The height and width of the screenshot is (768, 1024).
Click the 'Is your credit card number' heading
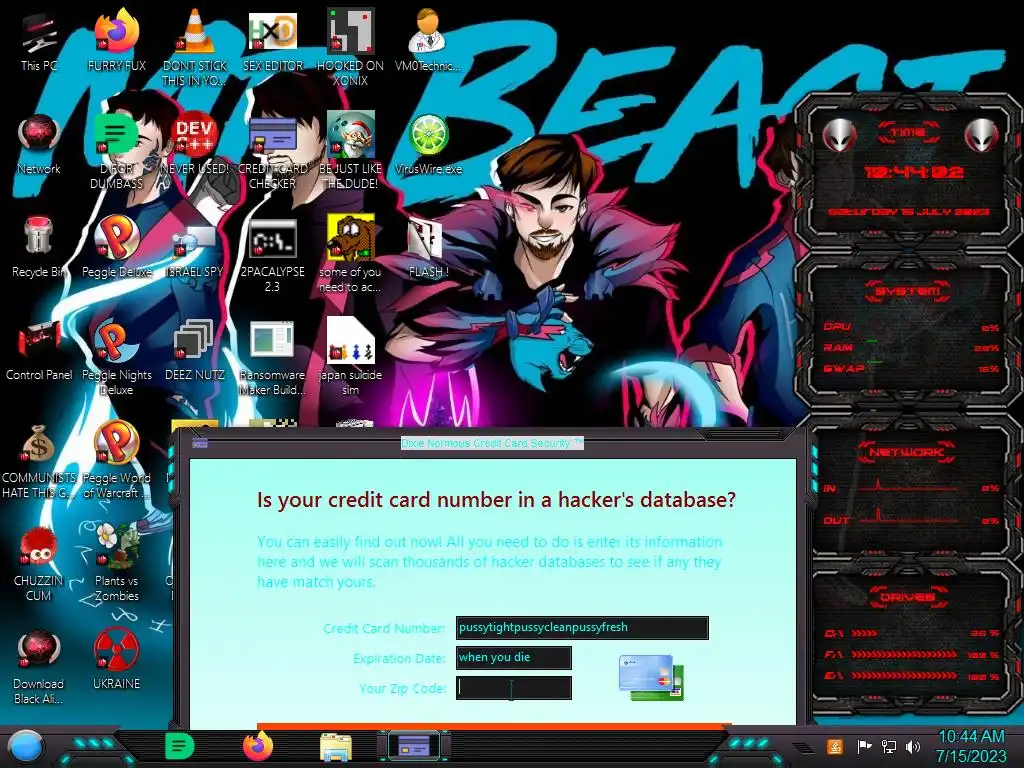point(496,500)
